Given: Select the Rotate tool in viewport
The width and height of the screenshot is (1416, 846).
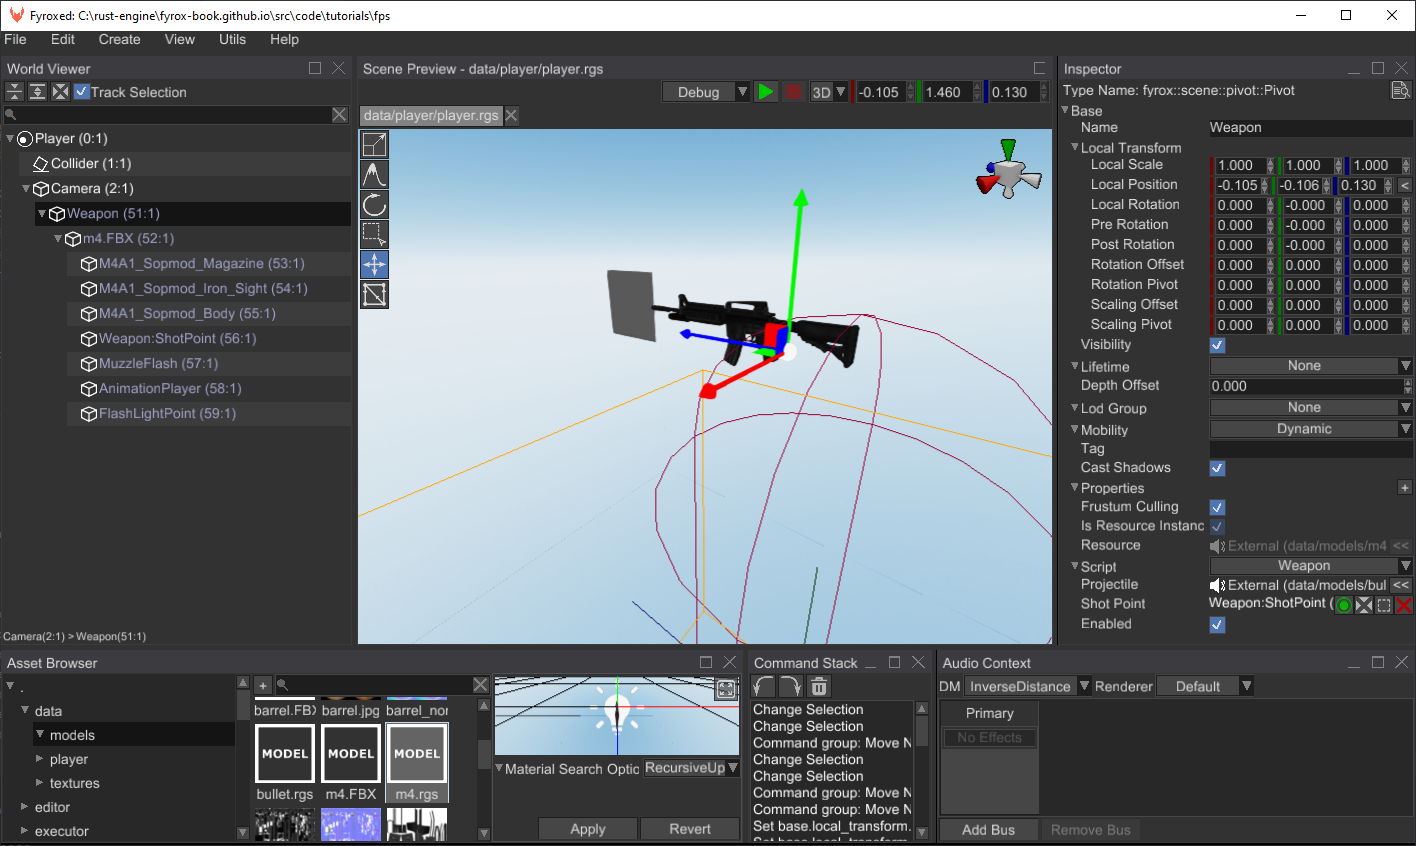Looking at the screenshot, I should (374, 204).
